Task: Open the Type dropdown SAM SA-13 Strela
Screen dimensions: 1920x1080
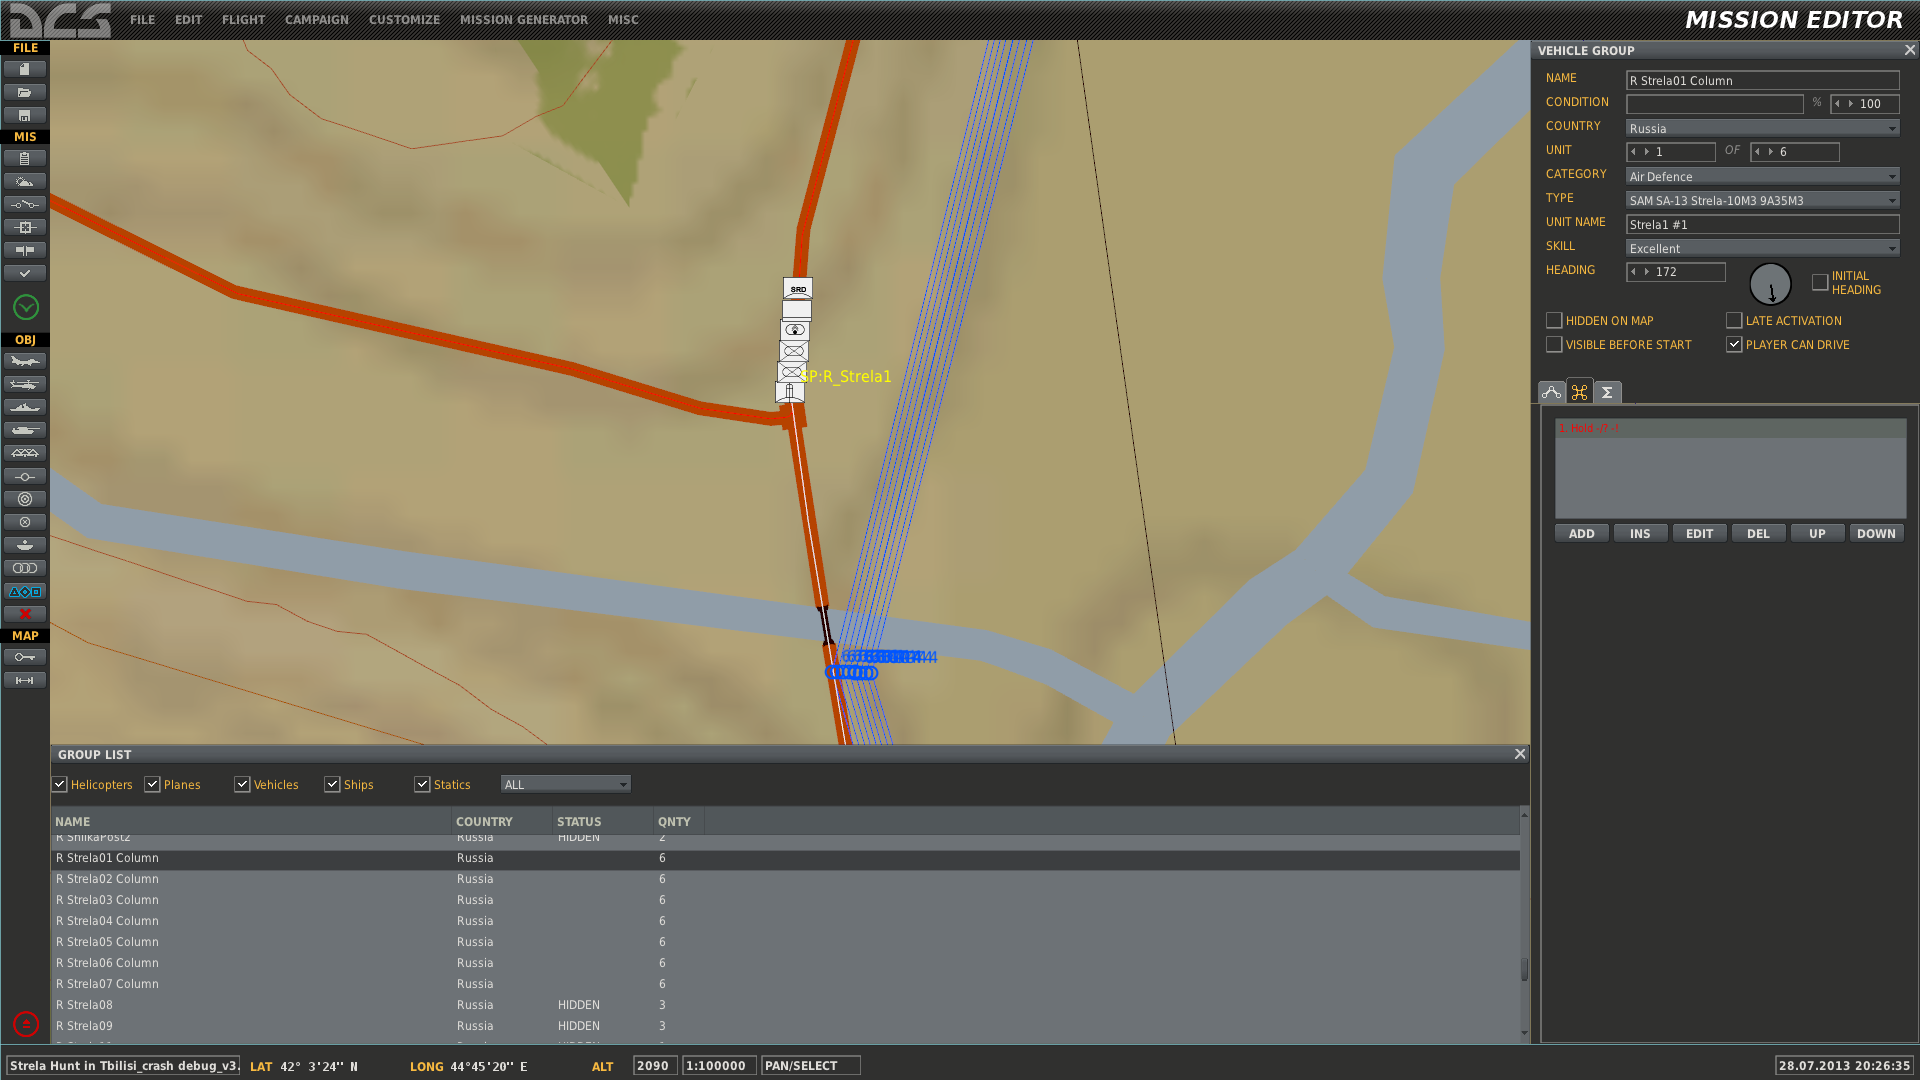Action: point(1762,200)
